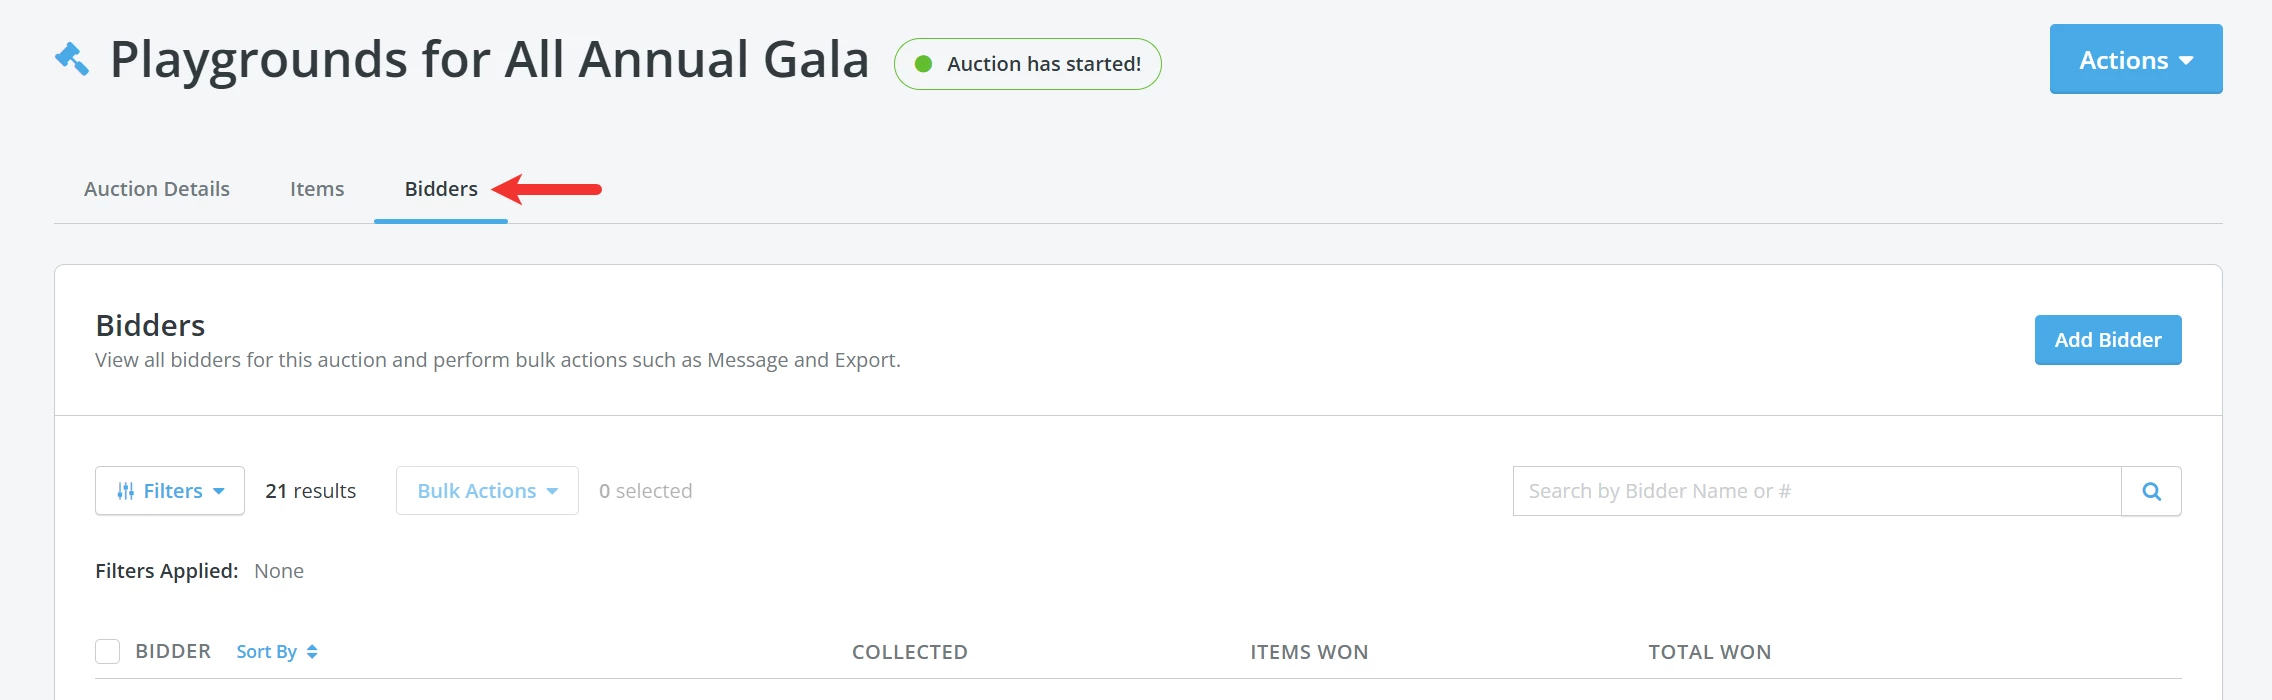Click the COLLECTED column header
2272x700 pixels.
[909, 651]
